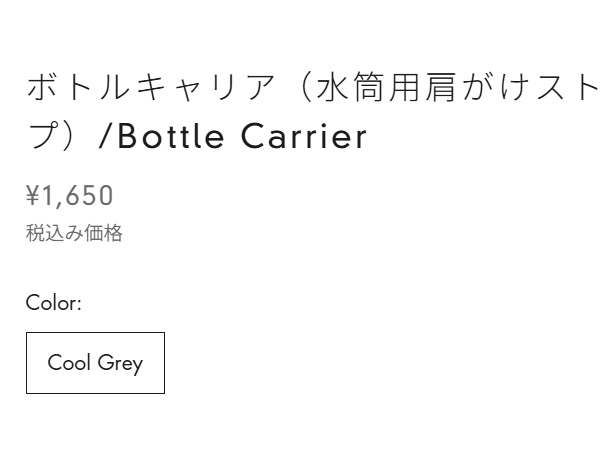Click the word Grey in the color box
This screenshot has height=450, width=600.
click(x=121, y=363)
